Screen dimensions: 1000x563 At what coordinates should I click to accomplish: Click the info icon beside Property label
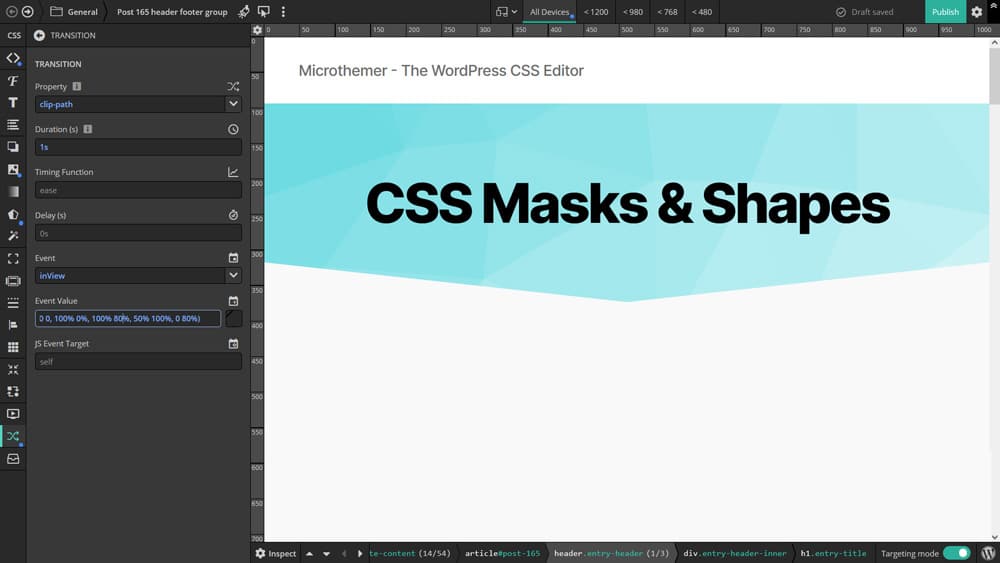coord(77,86)
